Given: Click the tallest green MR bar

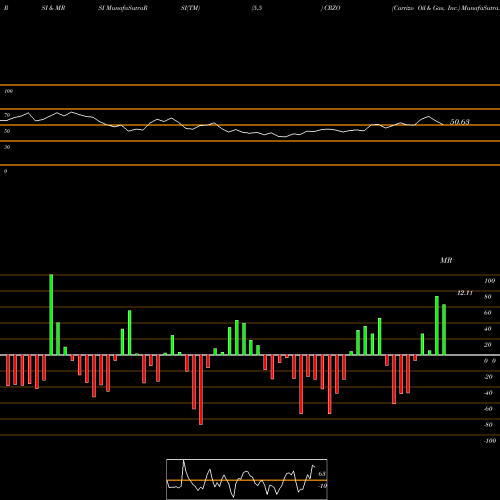Looking at the screenshot, I should coord(51,315).
